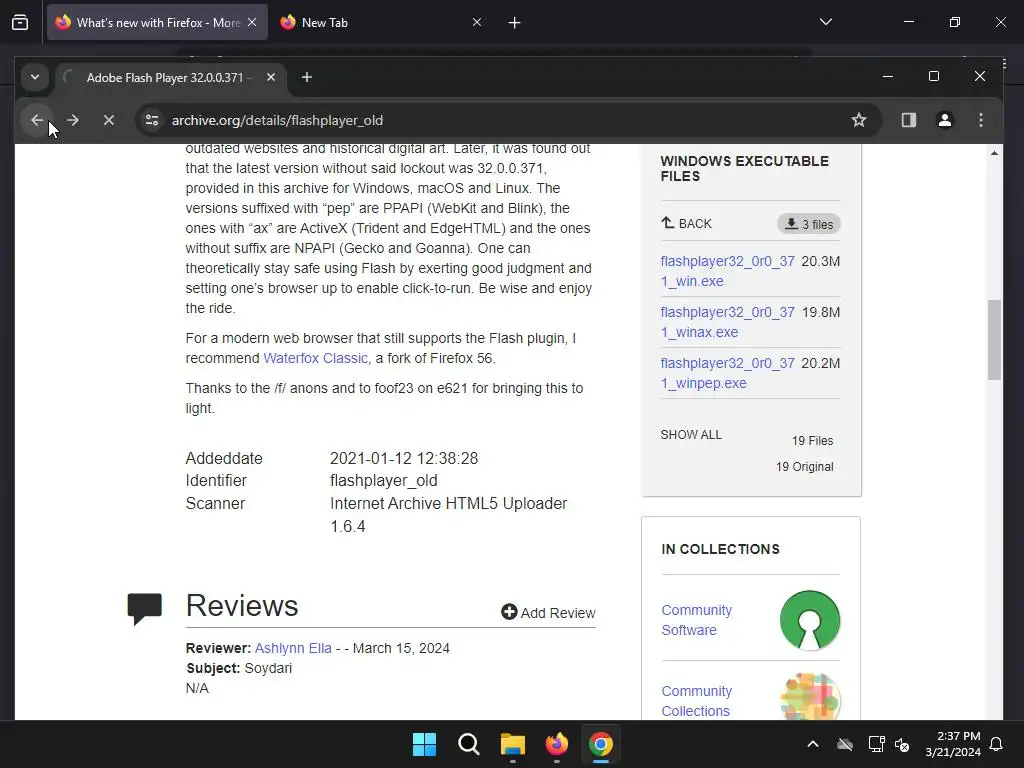1024x768 pixels.
Task: Click the 19 Files count text
Action: [x=812, y=441]
